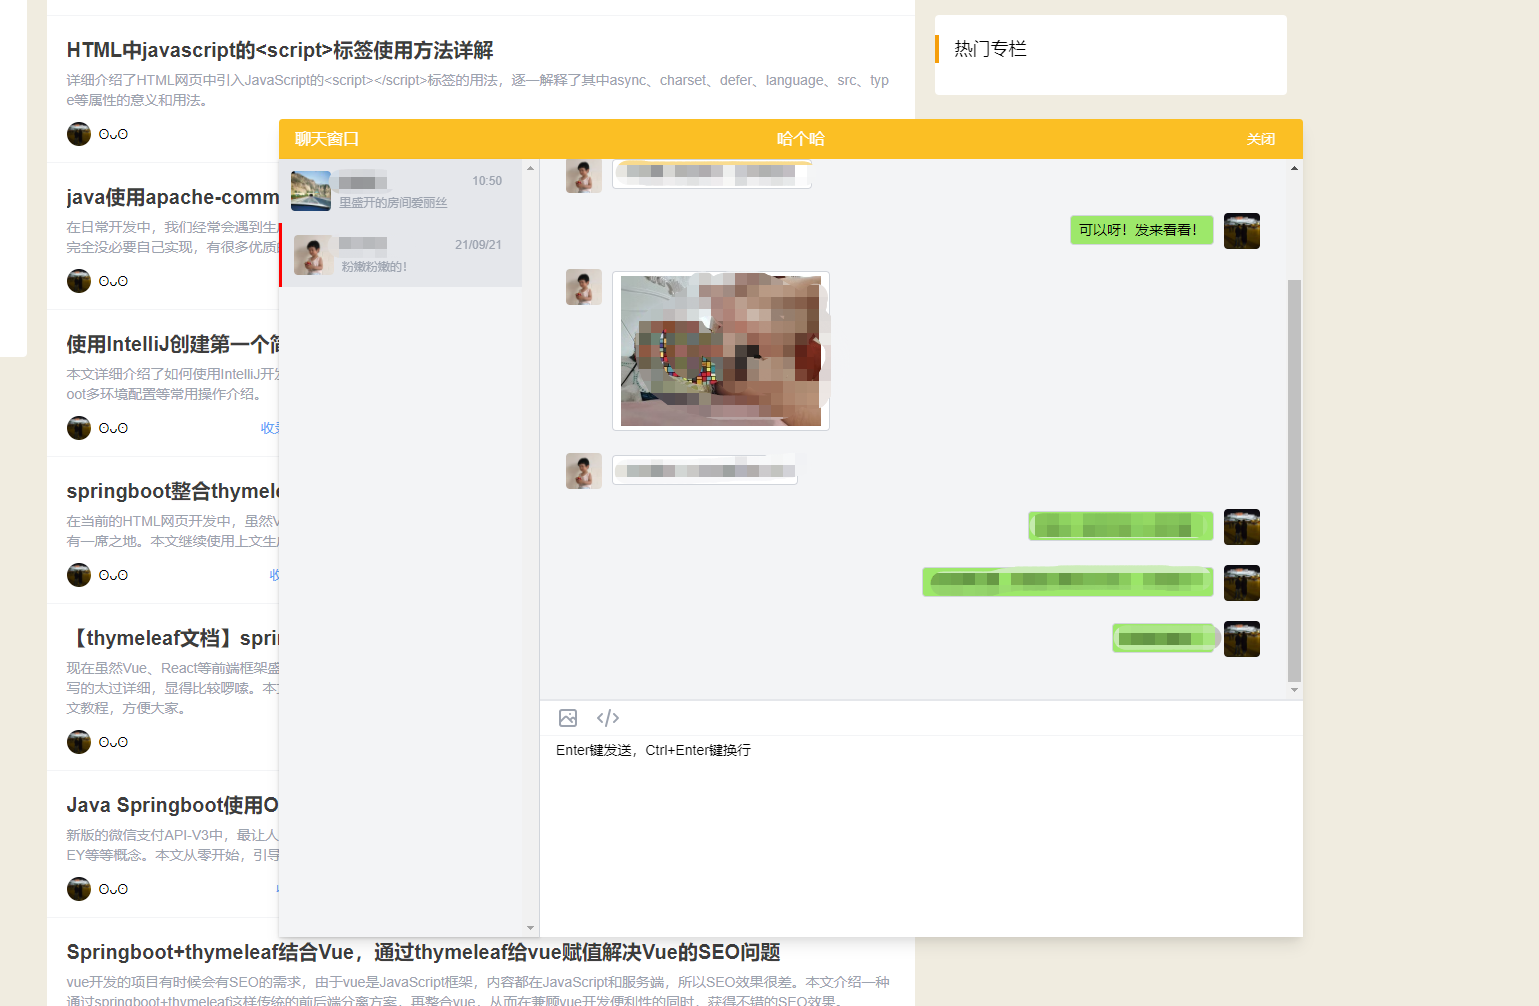Screen dimensions: 1539x1006
Task: Click the 收藏 link under the IntelliJ article
Action: coord(270,427)
